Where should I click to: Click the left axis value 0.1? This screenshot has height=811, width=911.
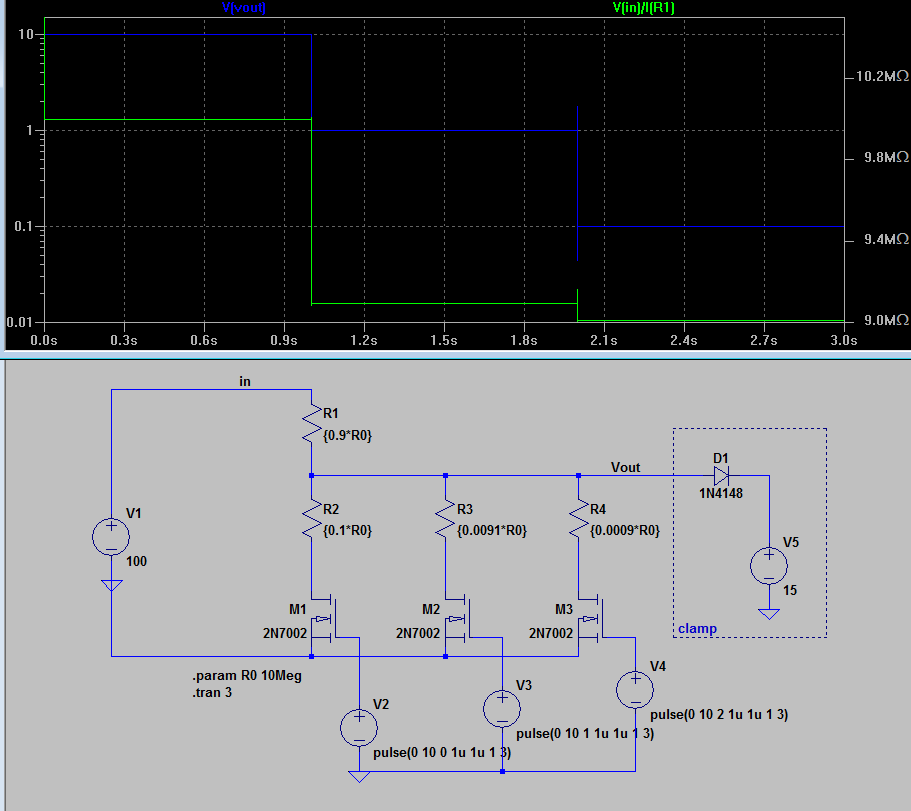pos(24,226)
